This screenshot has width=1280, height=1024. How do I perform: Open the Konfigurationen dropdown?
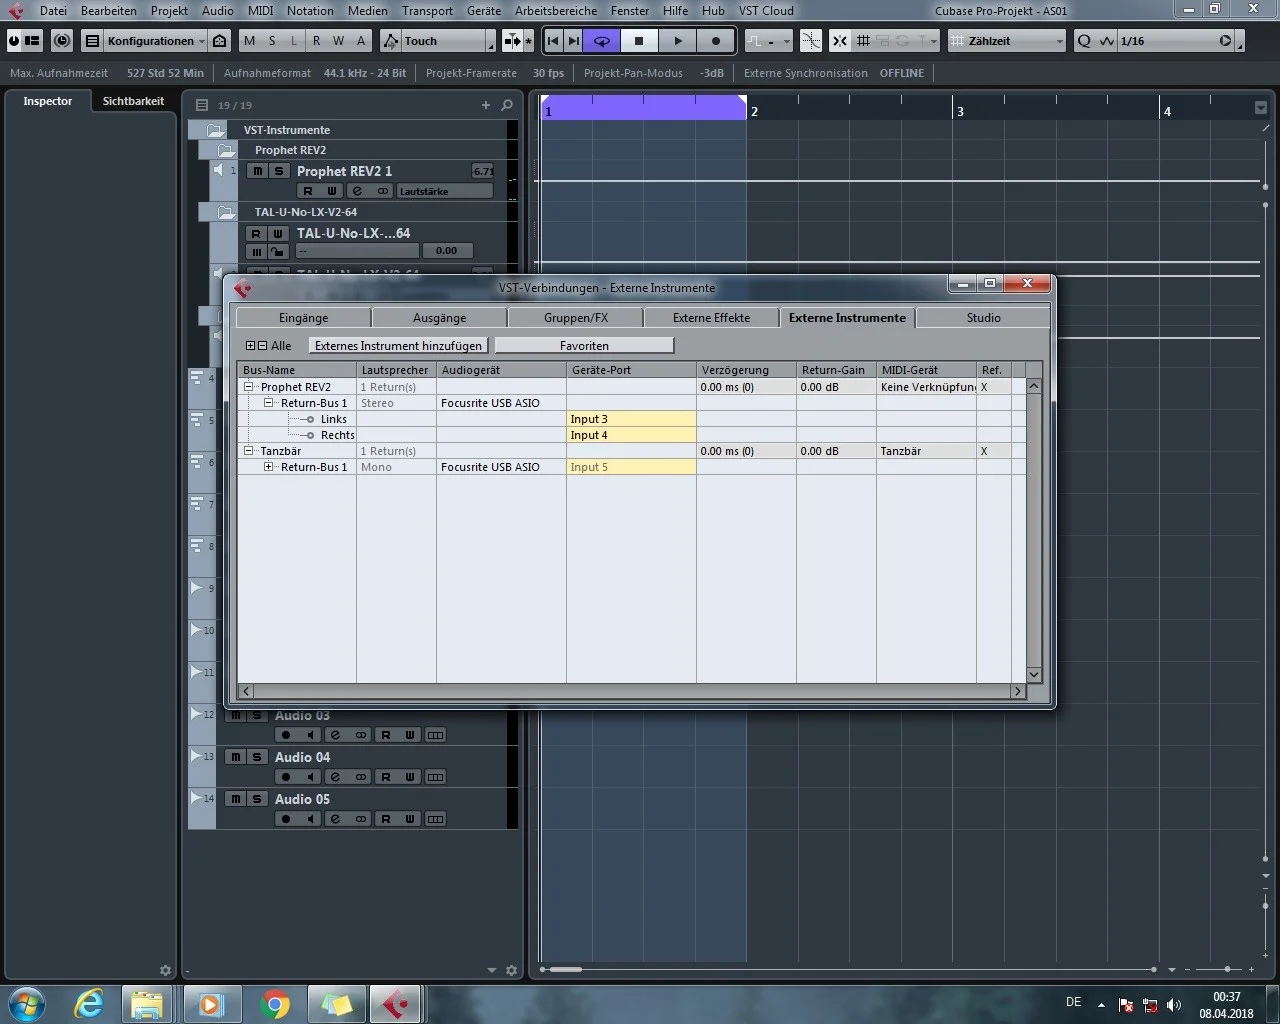point(157,41)
